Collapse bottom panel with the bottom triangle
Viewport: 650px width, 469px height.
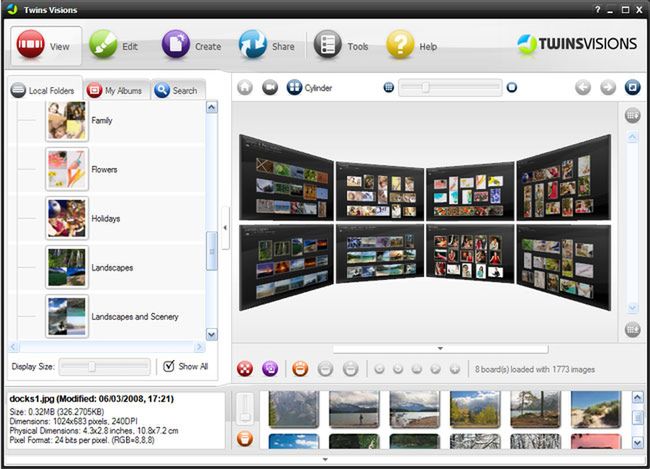point(325,459)
